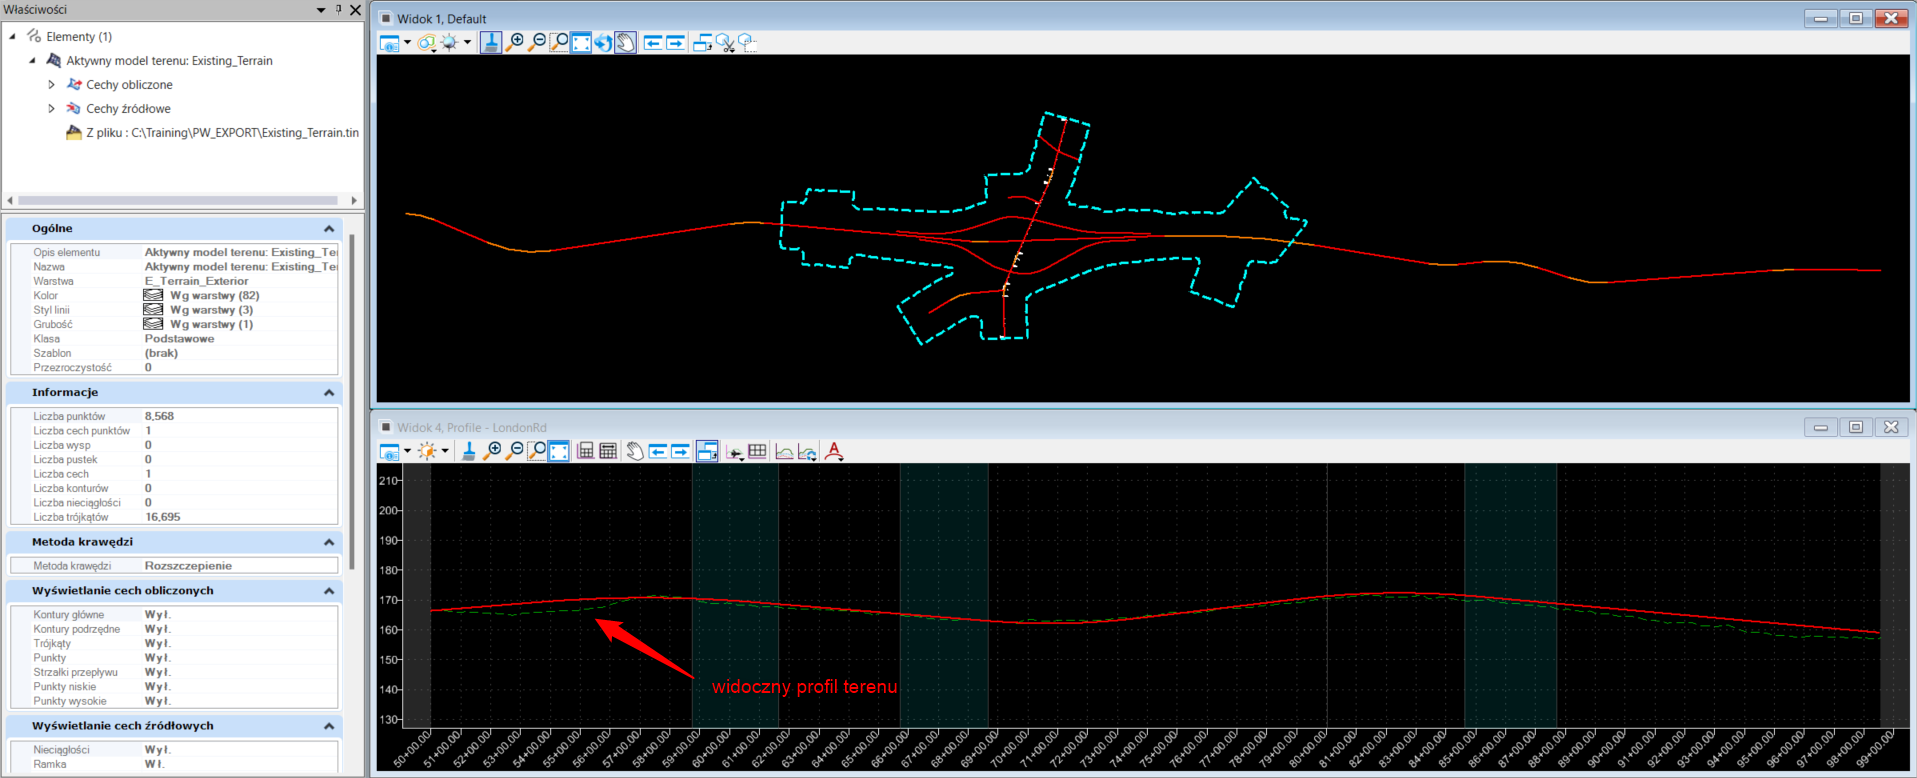Click the Metoda krawędzi value field
This screenshot has height=778, width=1917.
click(238, 566)
